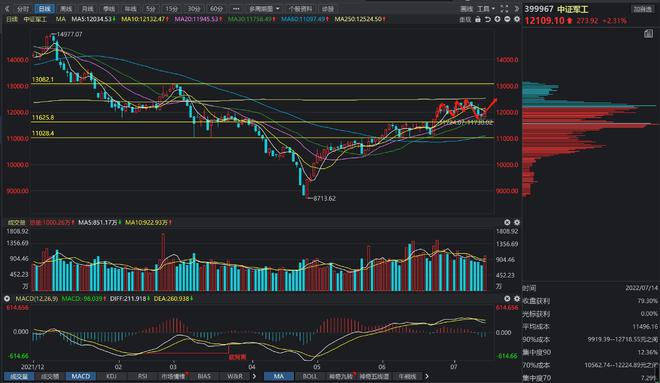660x383 pixels.
Task: Close volume panel with its X icon
Action: pyautogui.click(x=507, y=222)
